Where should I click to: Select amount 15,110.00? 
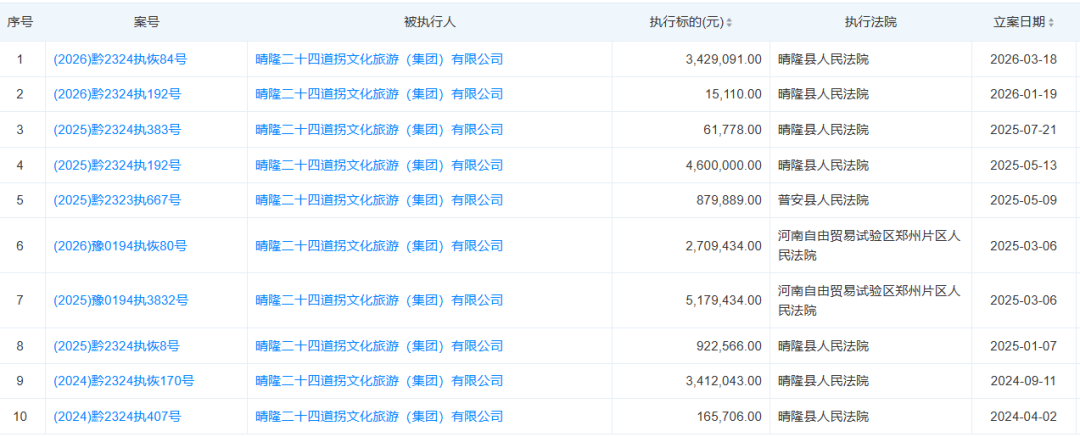(x=733, y=94)
